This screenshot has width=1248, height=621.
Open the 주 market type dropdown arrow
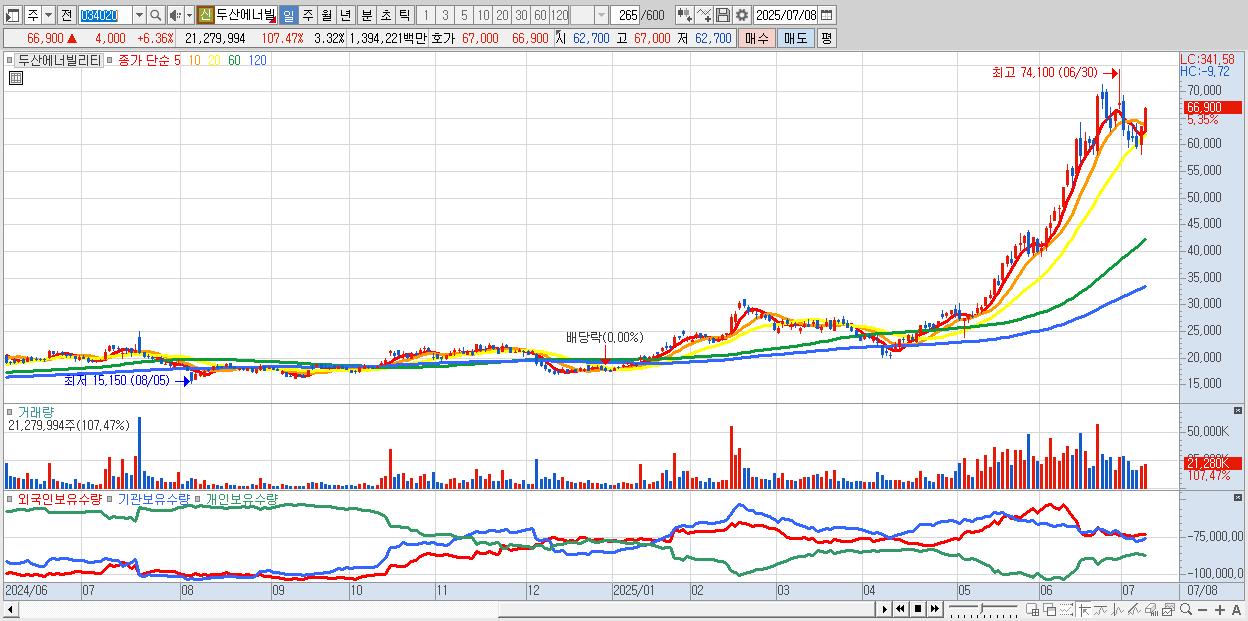tap(48, 15)
